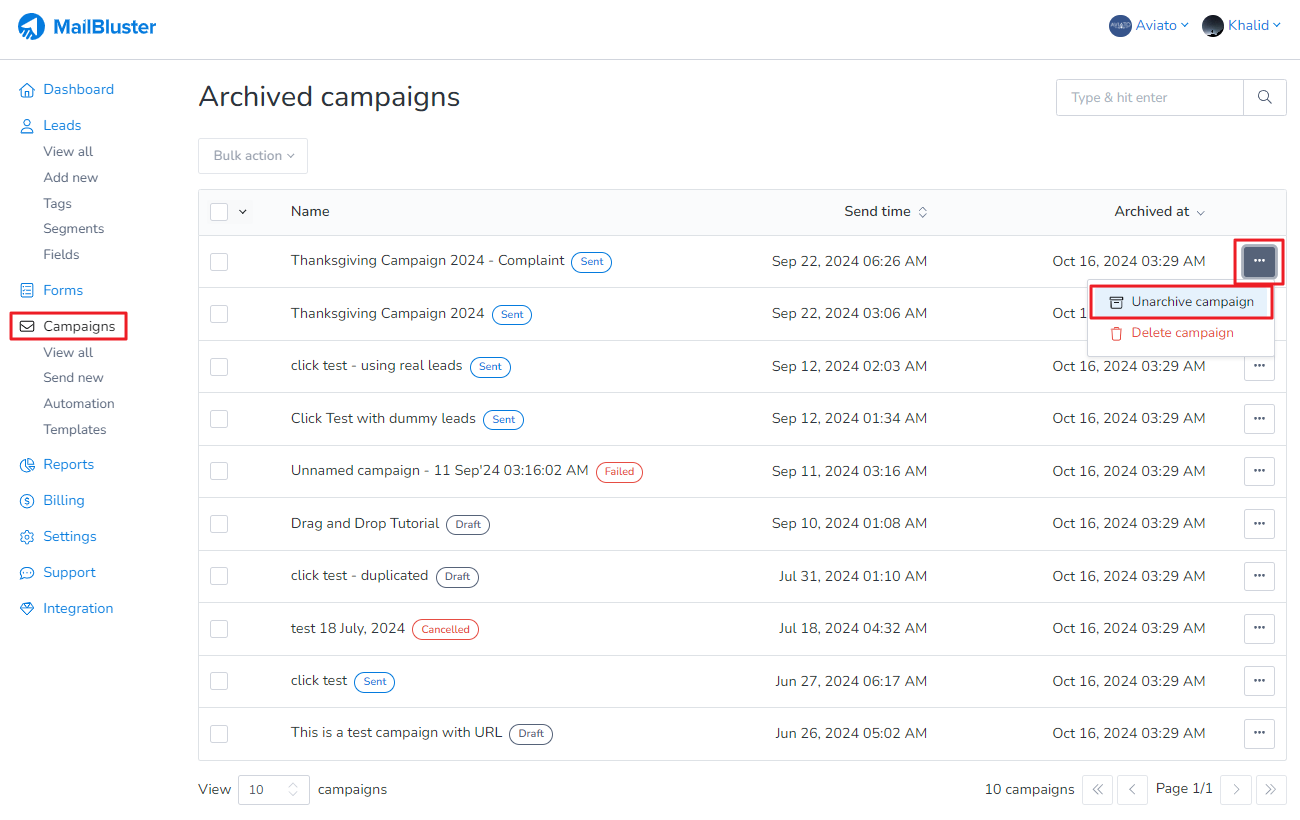Select checkbox for test 18 July, 2024
This screenshot has height=820, width=1300.
pos(219,629)
